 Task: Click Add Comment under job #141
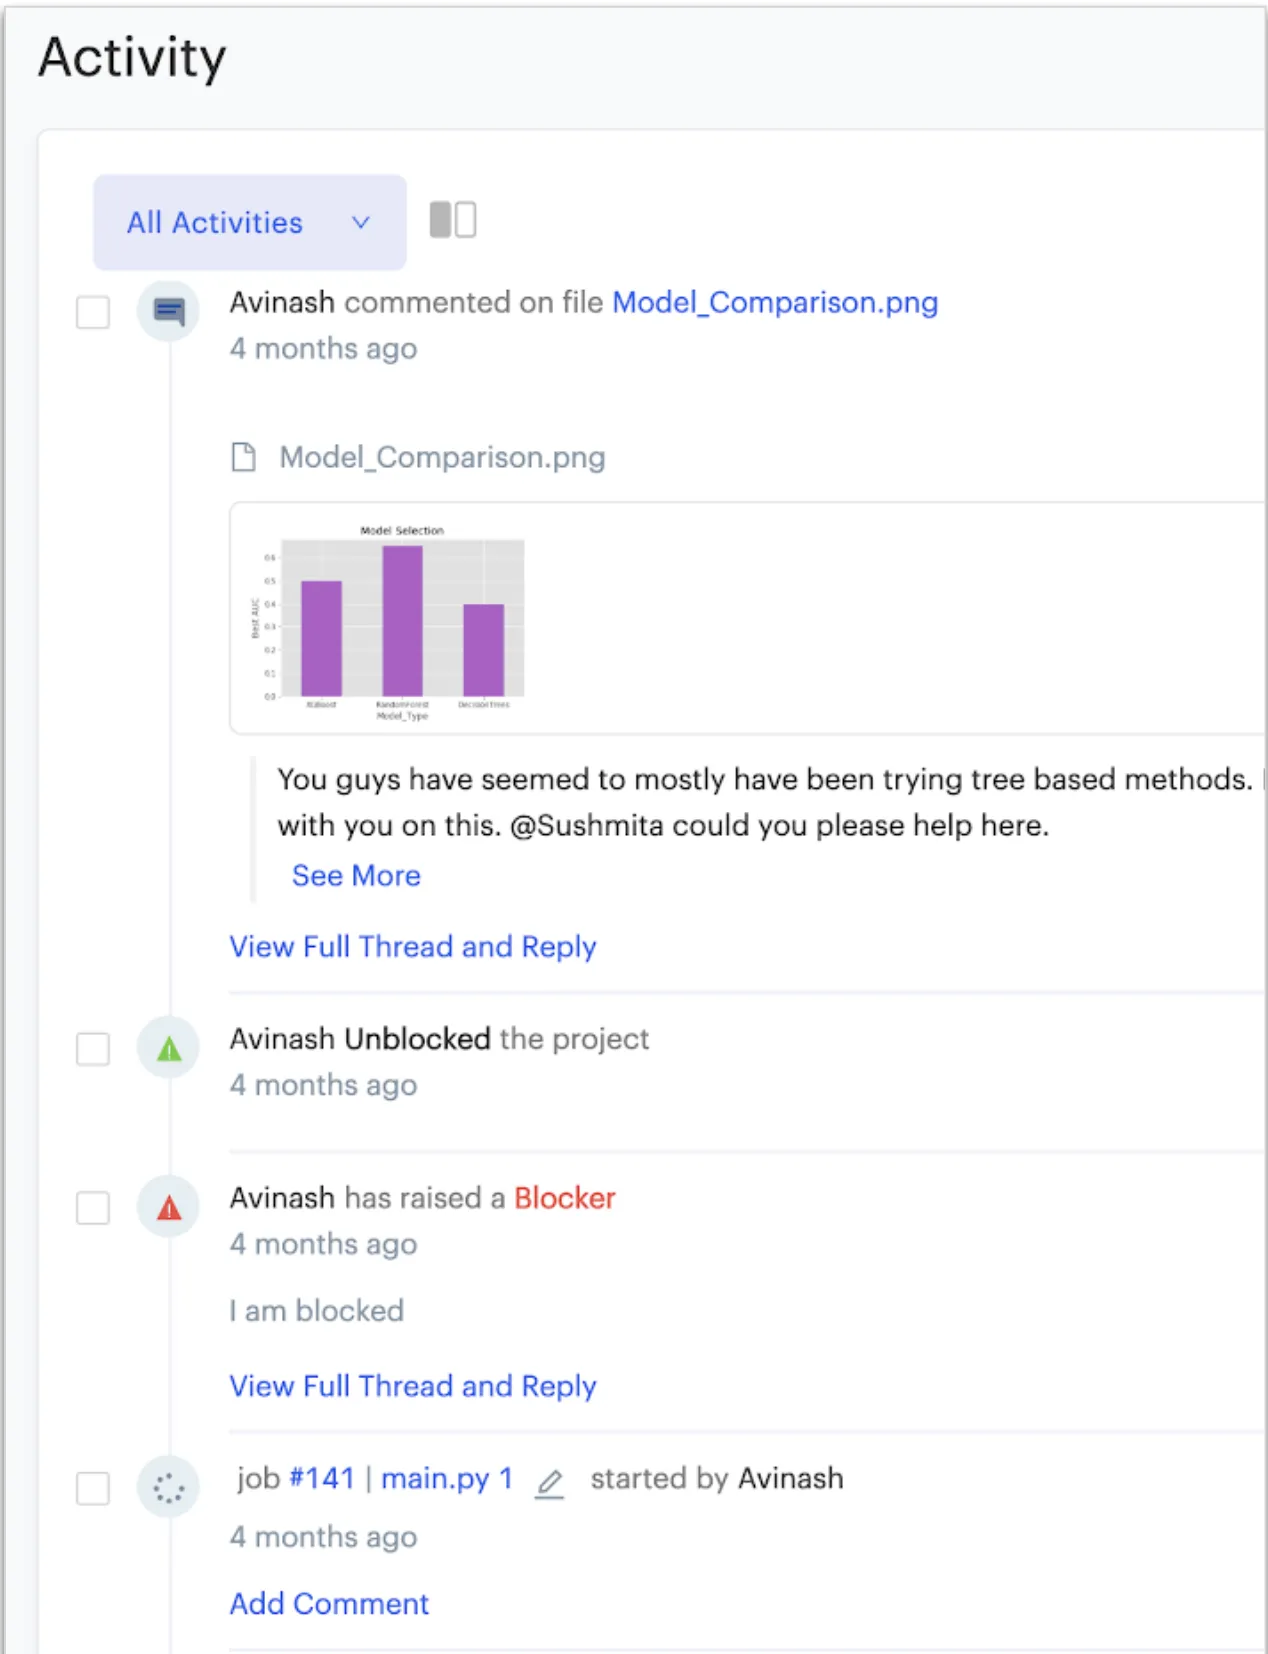(329, 1603)
